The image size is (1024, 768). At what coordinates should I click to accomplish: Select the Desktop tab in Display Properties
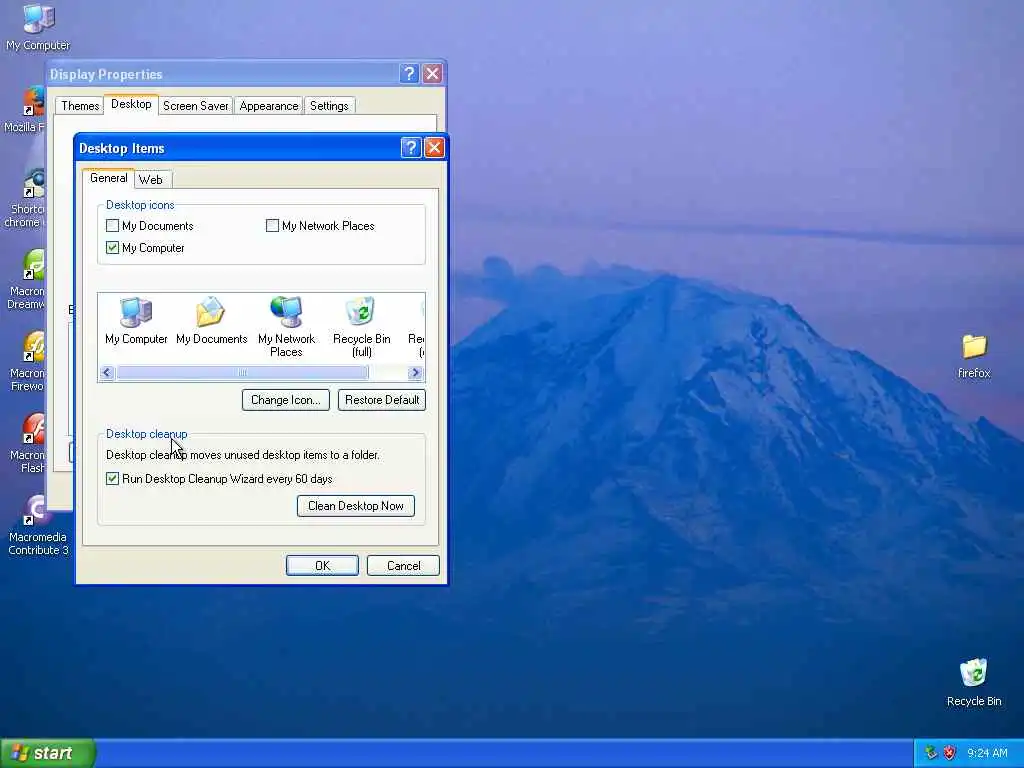point(131,104)
